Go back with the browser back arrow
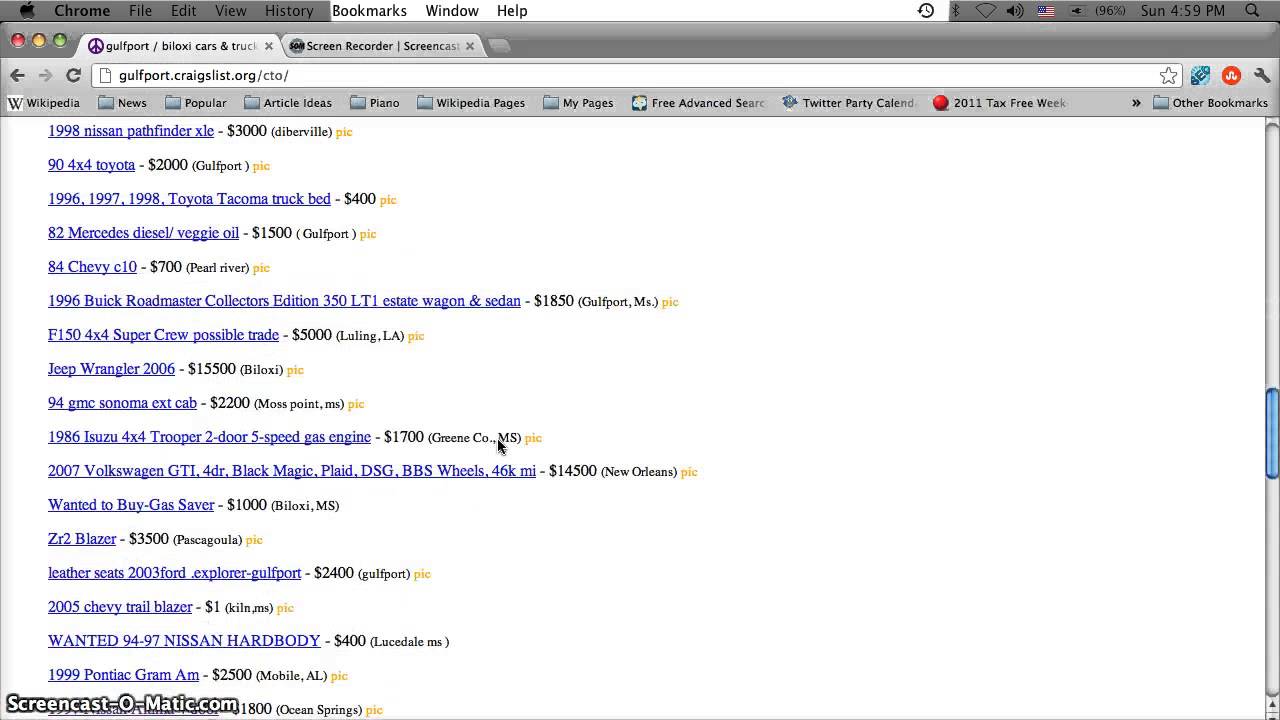This screenshot has width=1280, height=720. tap(17, 75)
